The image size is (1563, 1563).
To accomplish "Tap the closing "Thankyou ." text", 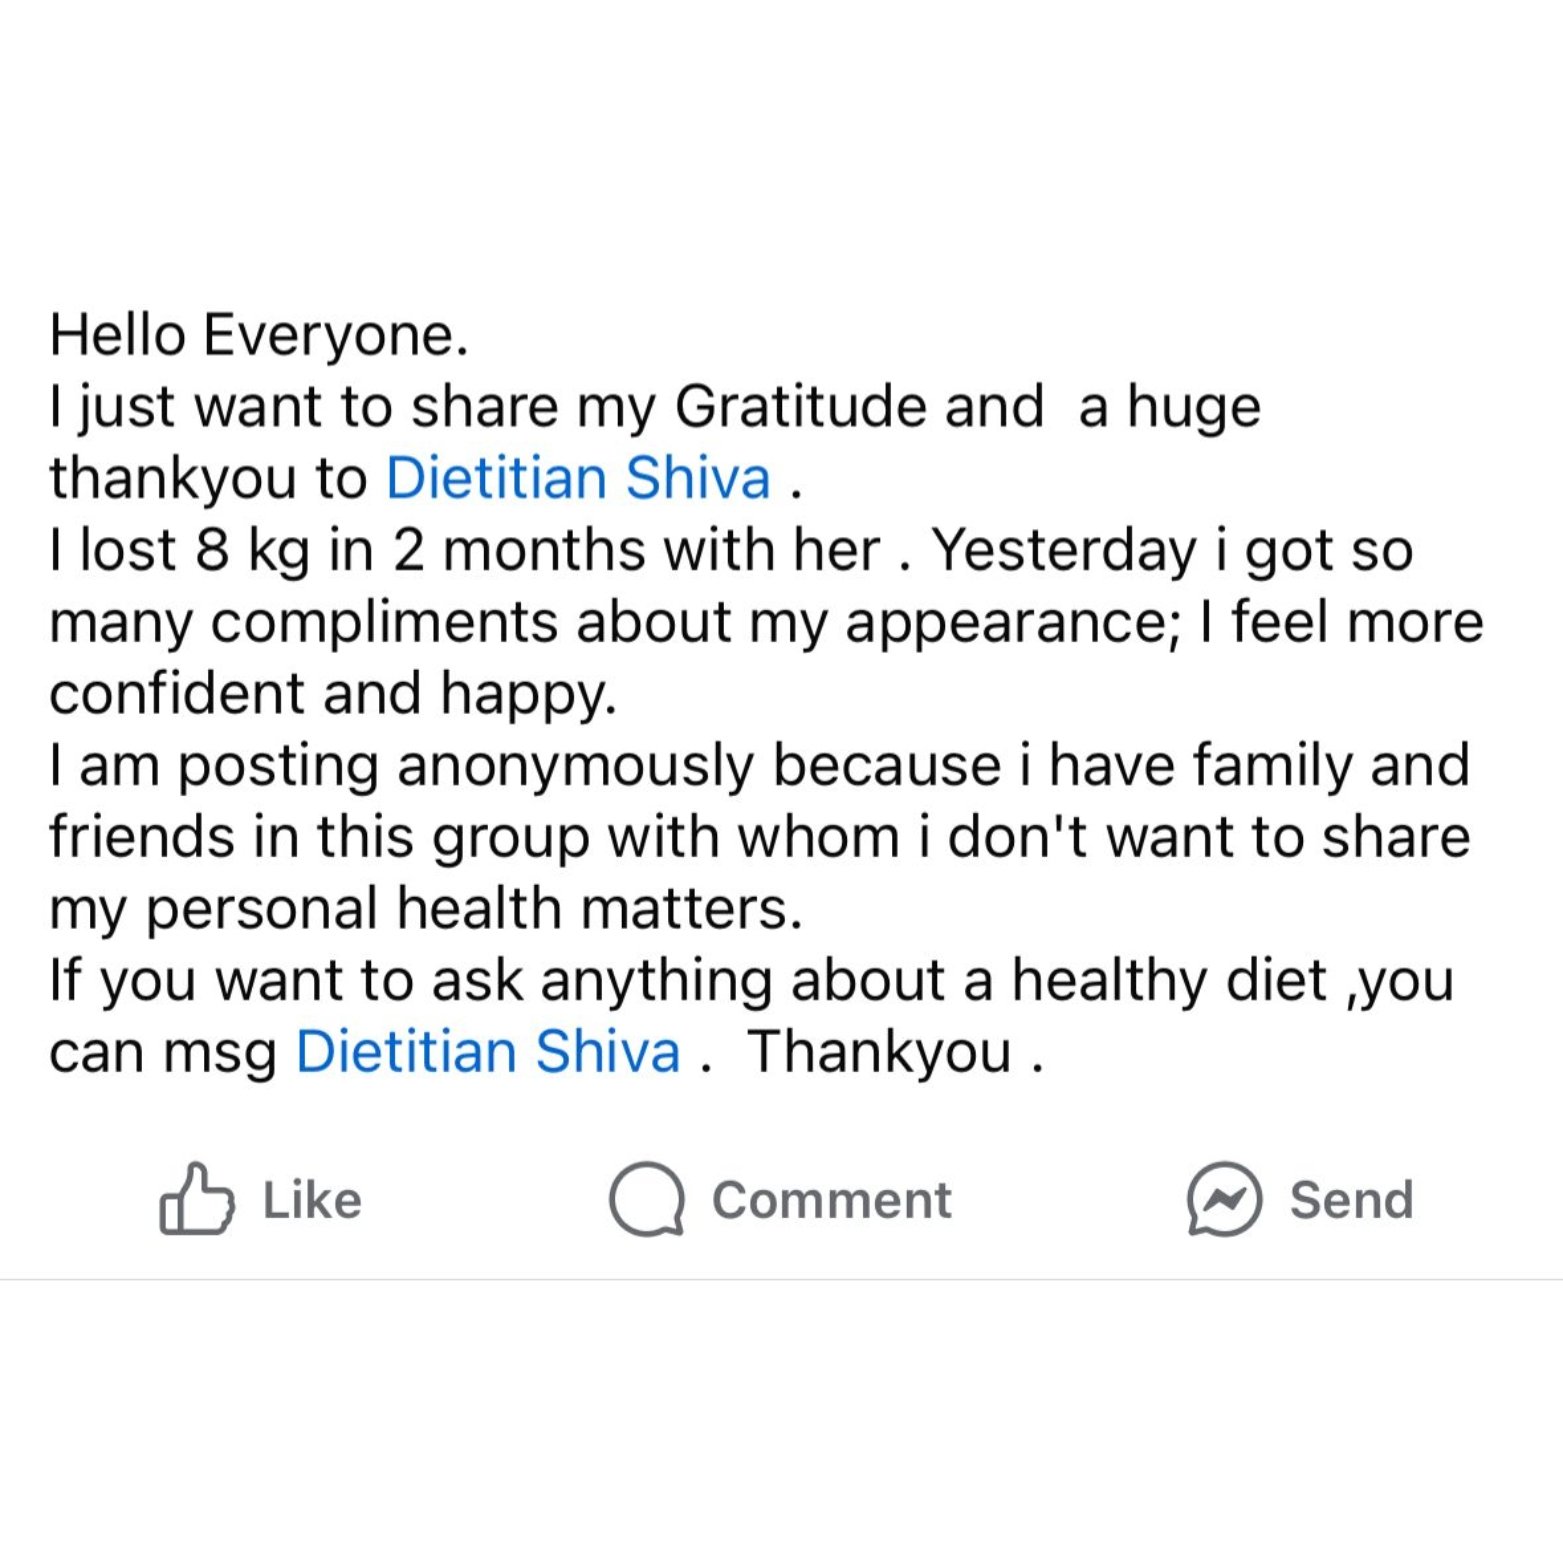I will coord(894,1052).
